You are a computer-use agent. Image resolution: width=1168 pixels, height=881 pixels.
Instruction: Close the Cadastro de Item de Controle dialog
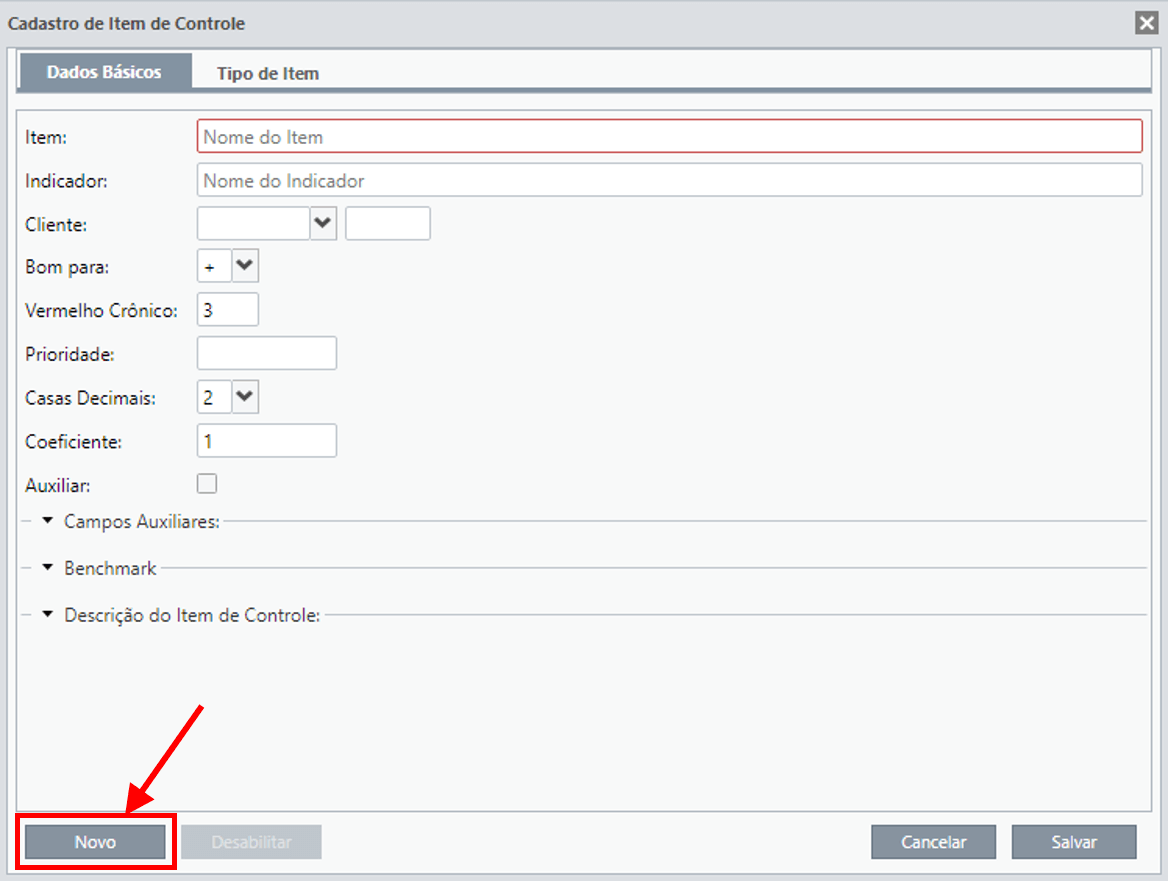(x=1146, y=23)
